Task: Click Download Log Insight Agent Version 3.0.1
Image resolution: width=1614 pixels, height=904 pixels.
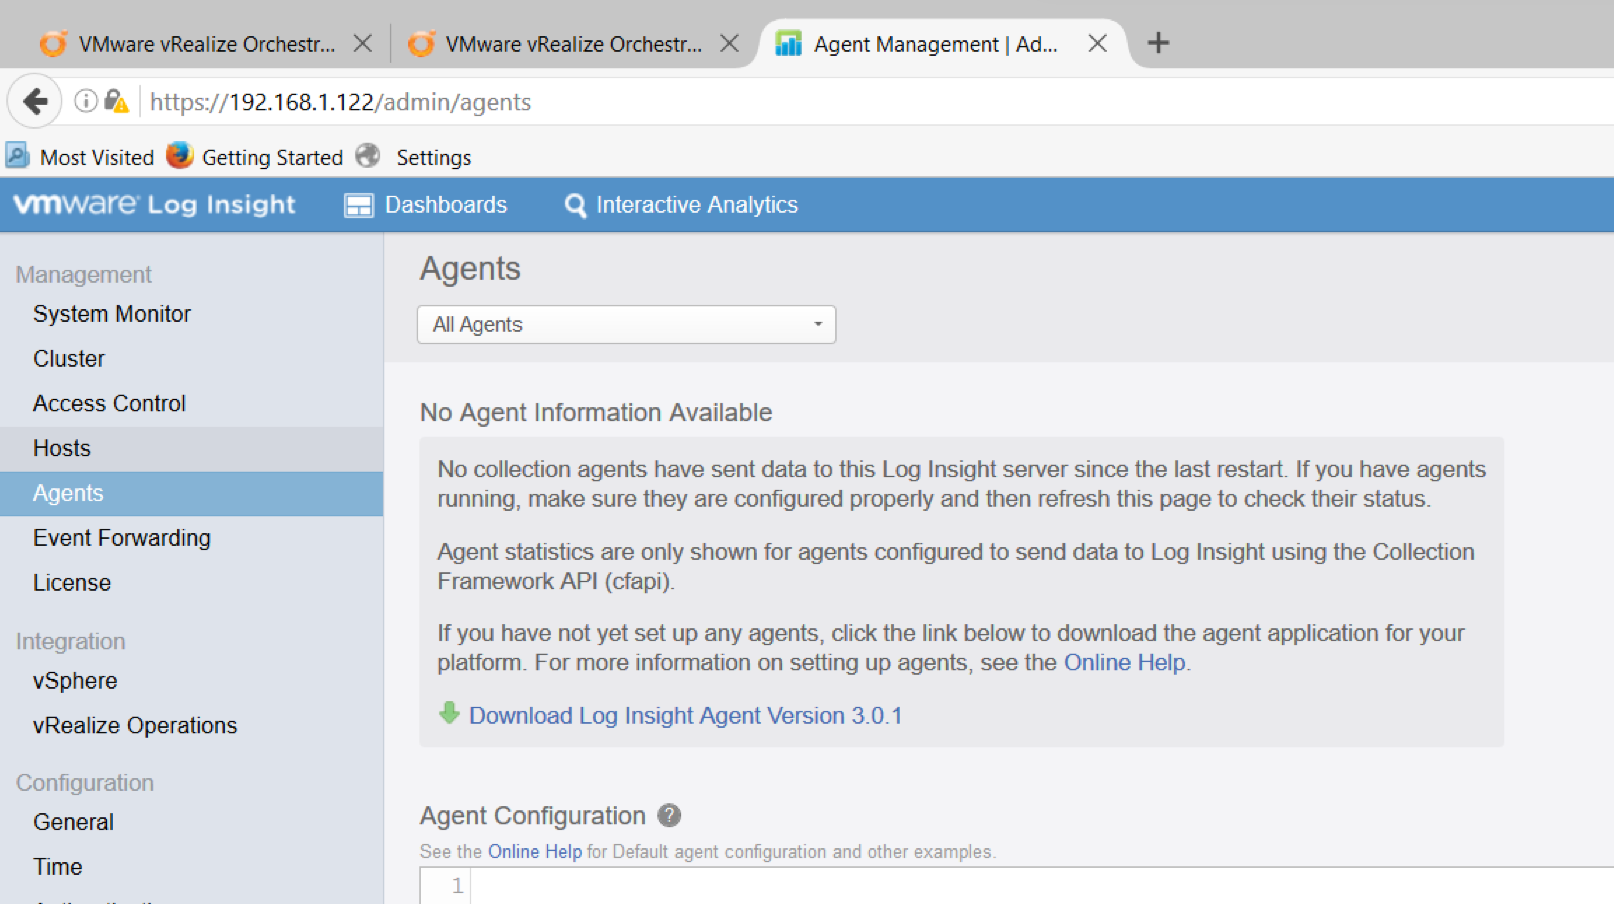Action: coord(686,716)
